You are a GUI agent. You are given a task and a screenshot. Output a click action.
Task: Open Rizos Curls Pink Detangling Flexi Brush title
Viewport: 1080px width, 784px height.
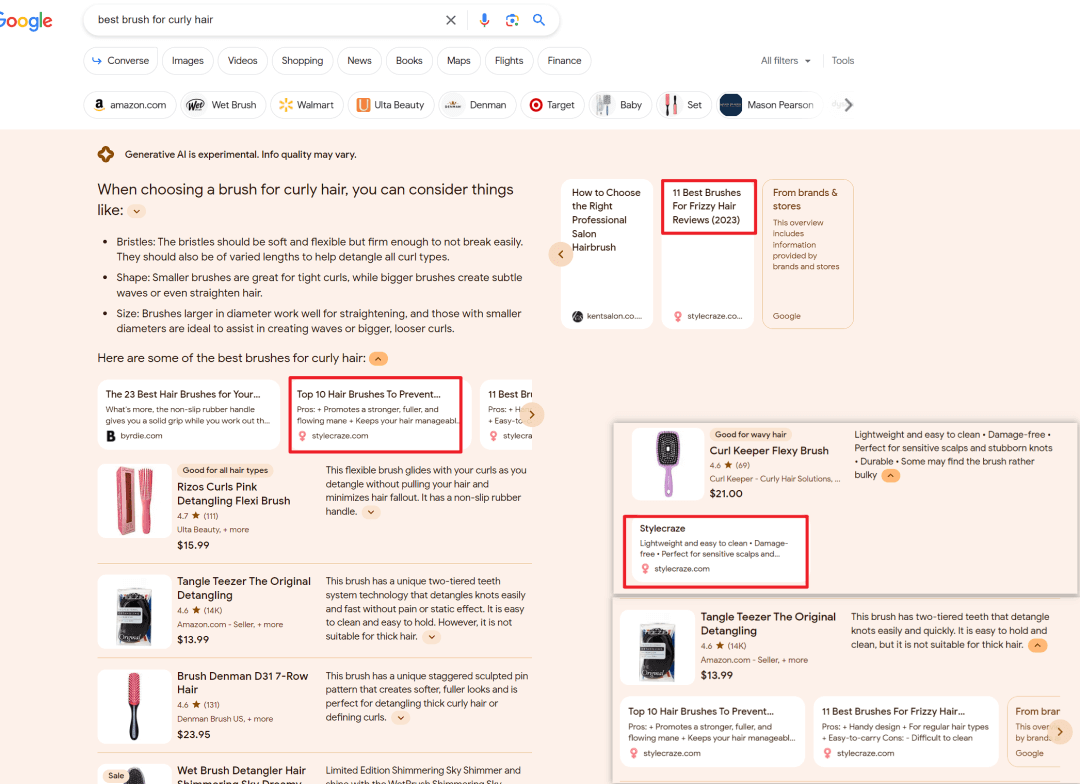tap(233, 494)
